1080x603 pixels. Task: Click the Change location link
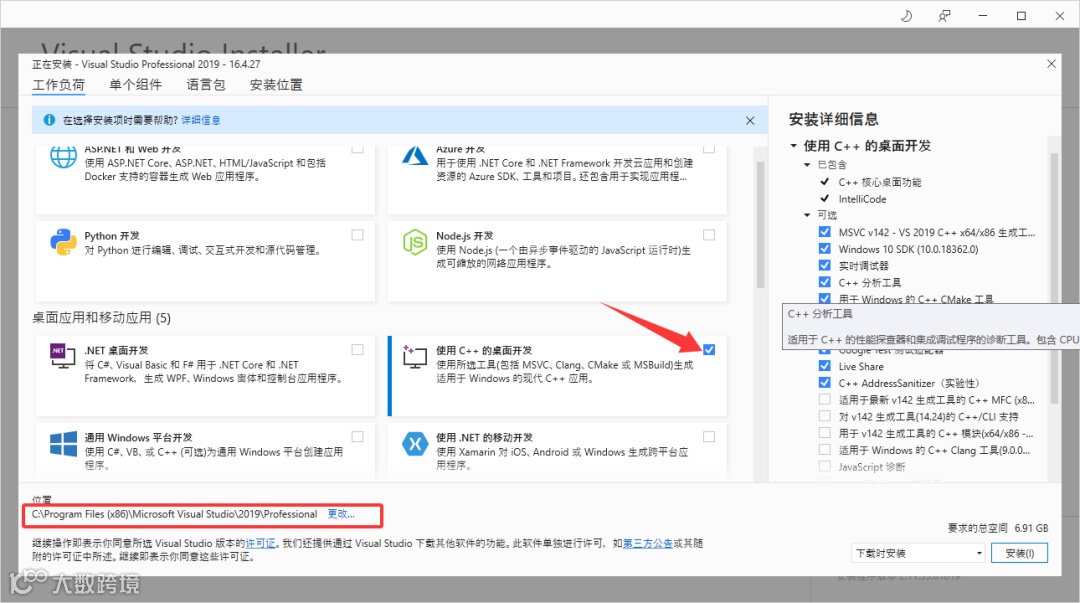[x=341, y=514]
